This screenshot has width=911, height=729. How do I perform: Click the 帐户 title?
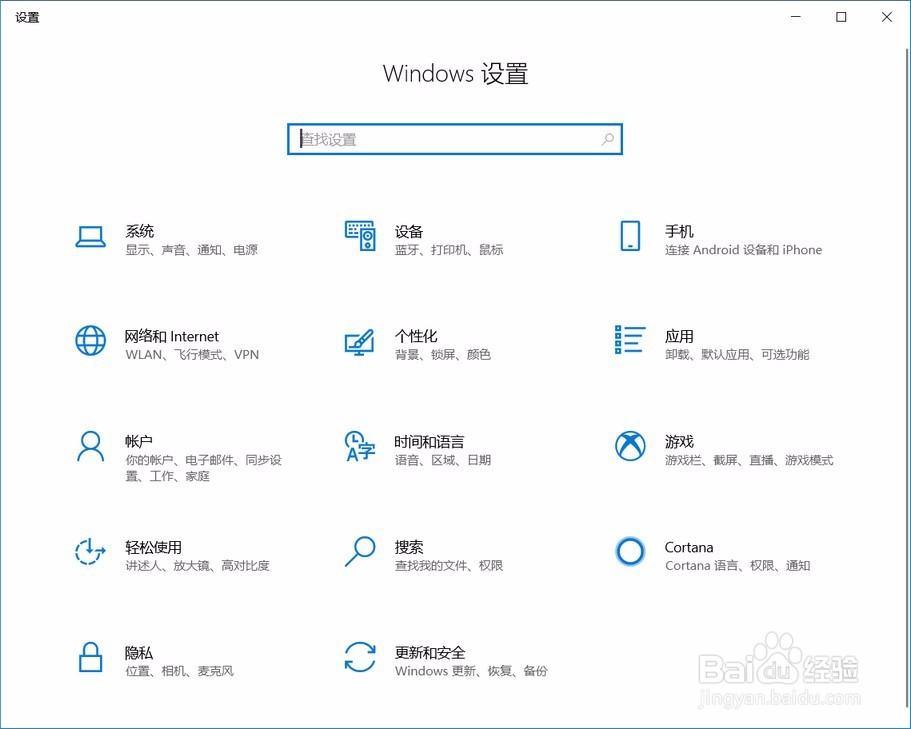click(139, 442)
